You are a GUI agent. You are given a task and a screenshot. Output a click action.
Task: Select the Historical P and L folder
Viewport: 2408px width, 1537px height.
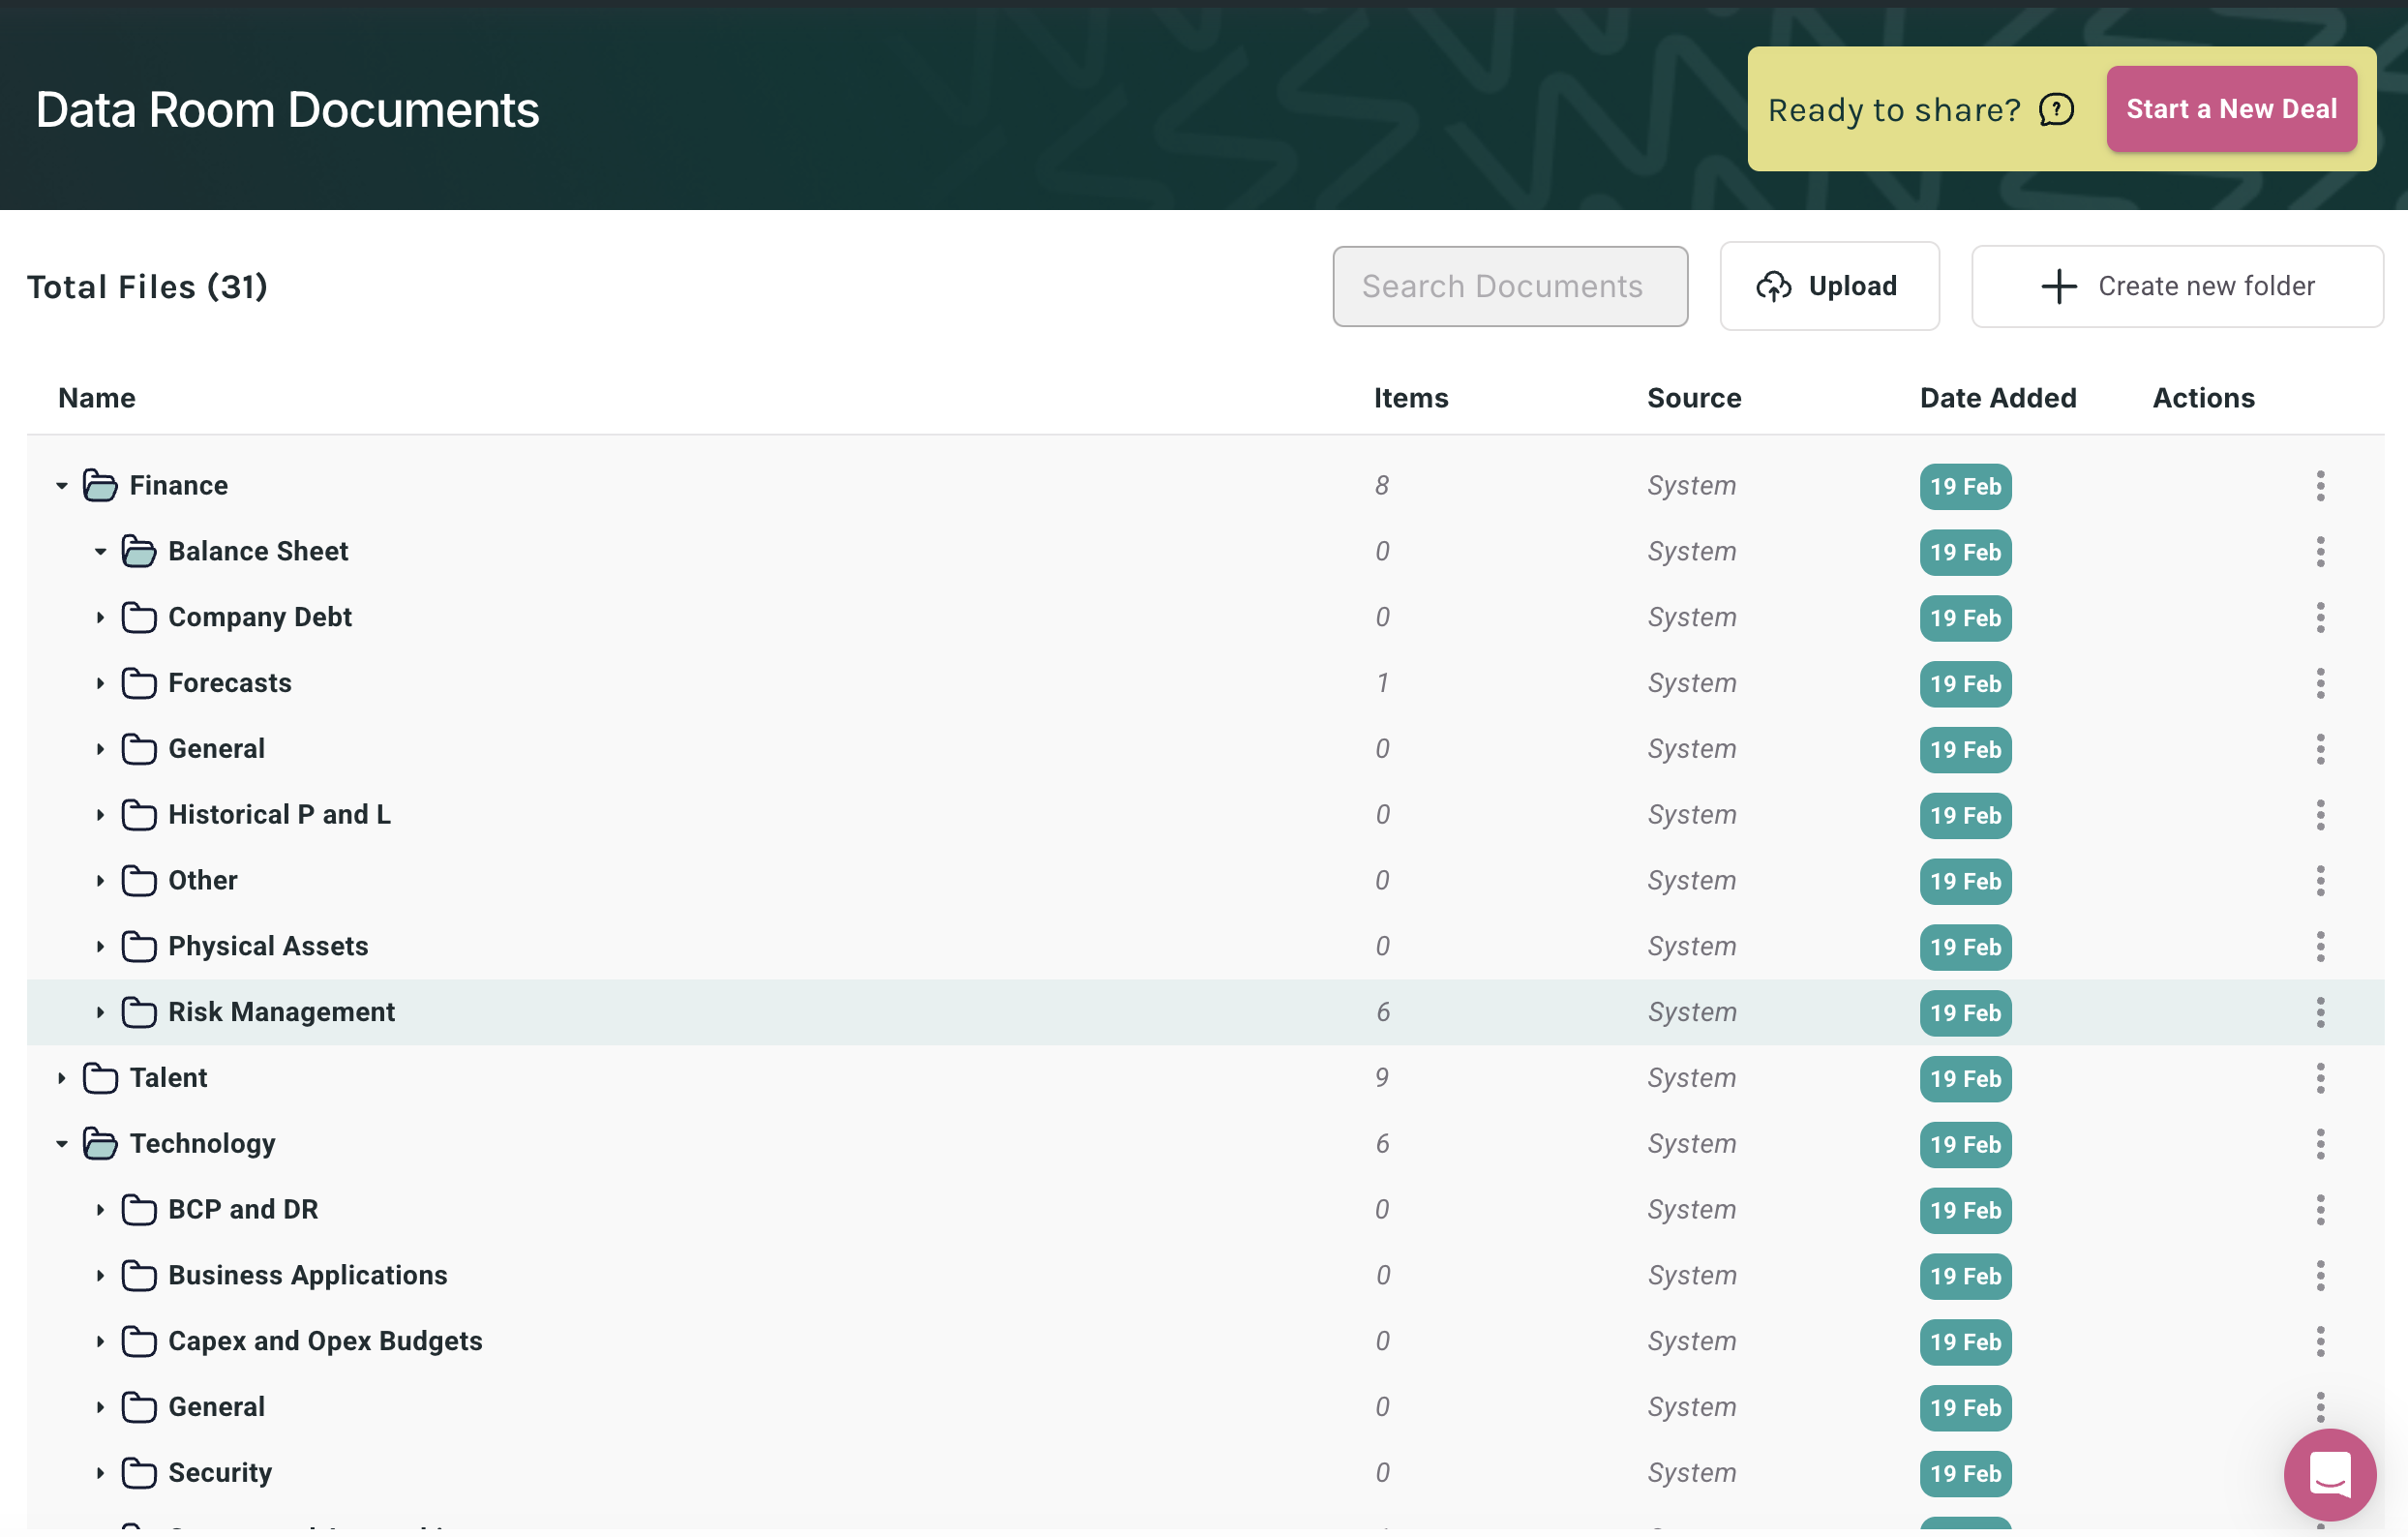(x=279, y=815)
